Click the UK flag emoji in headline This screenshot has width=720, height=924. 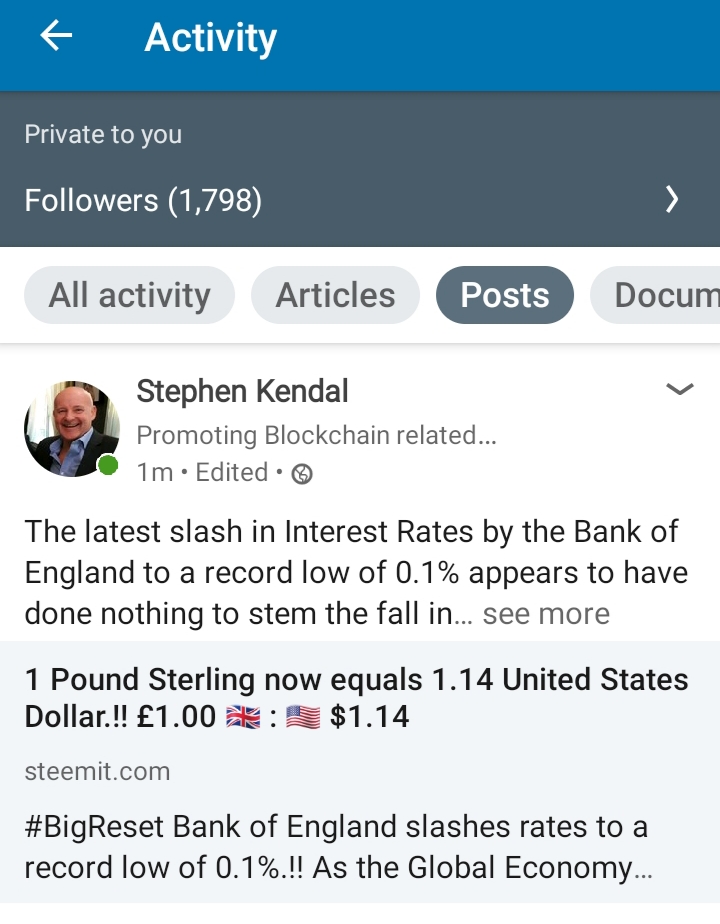pyautogui.click(x=243, y=717)
